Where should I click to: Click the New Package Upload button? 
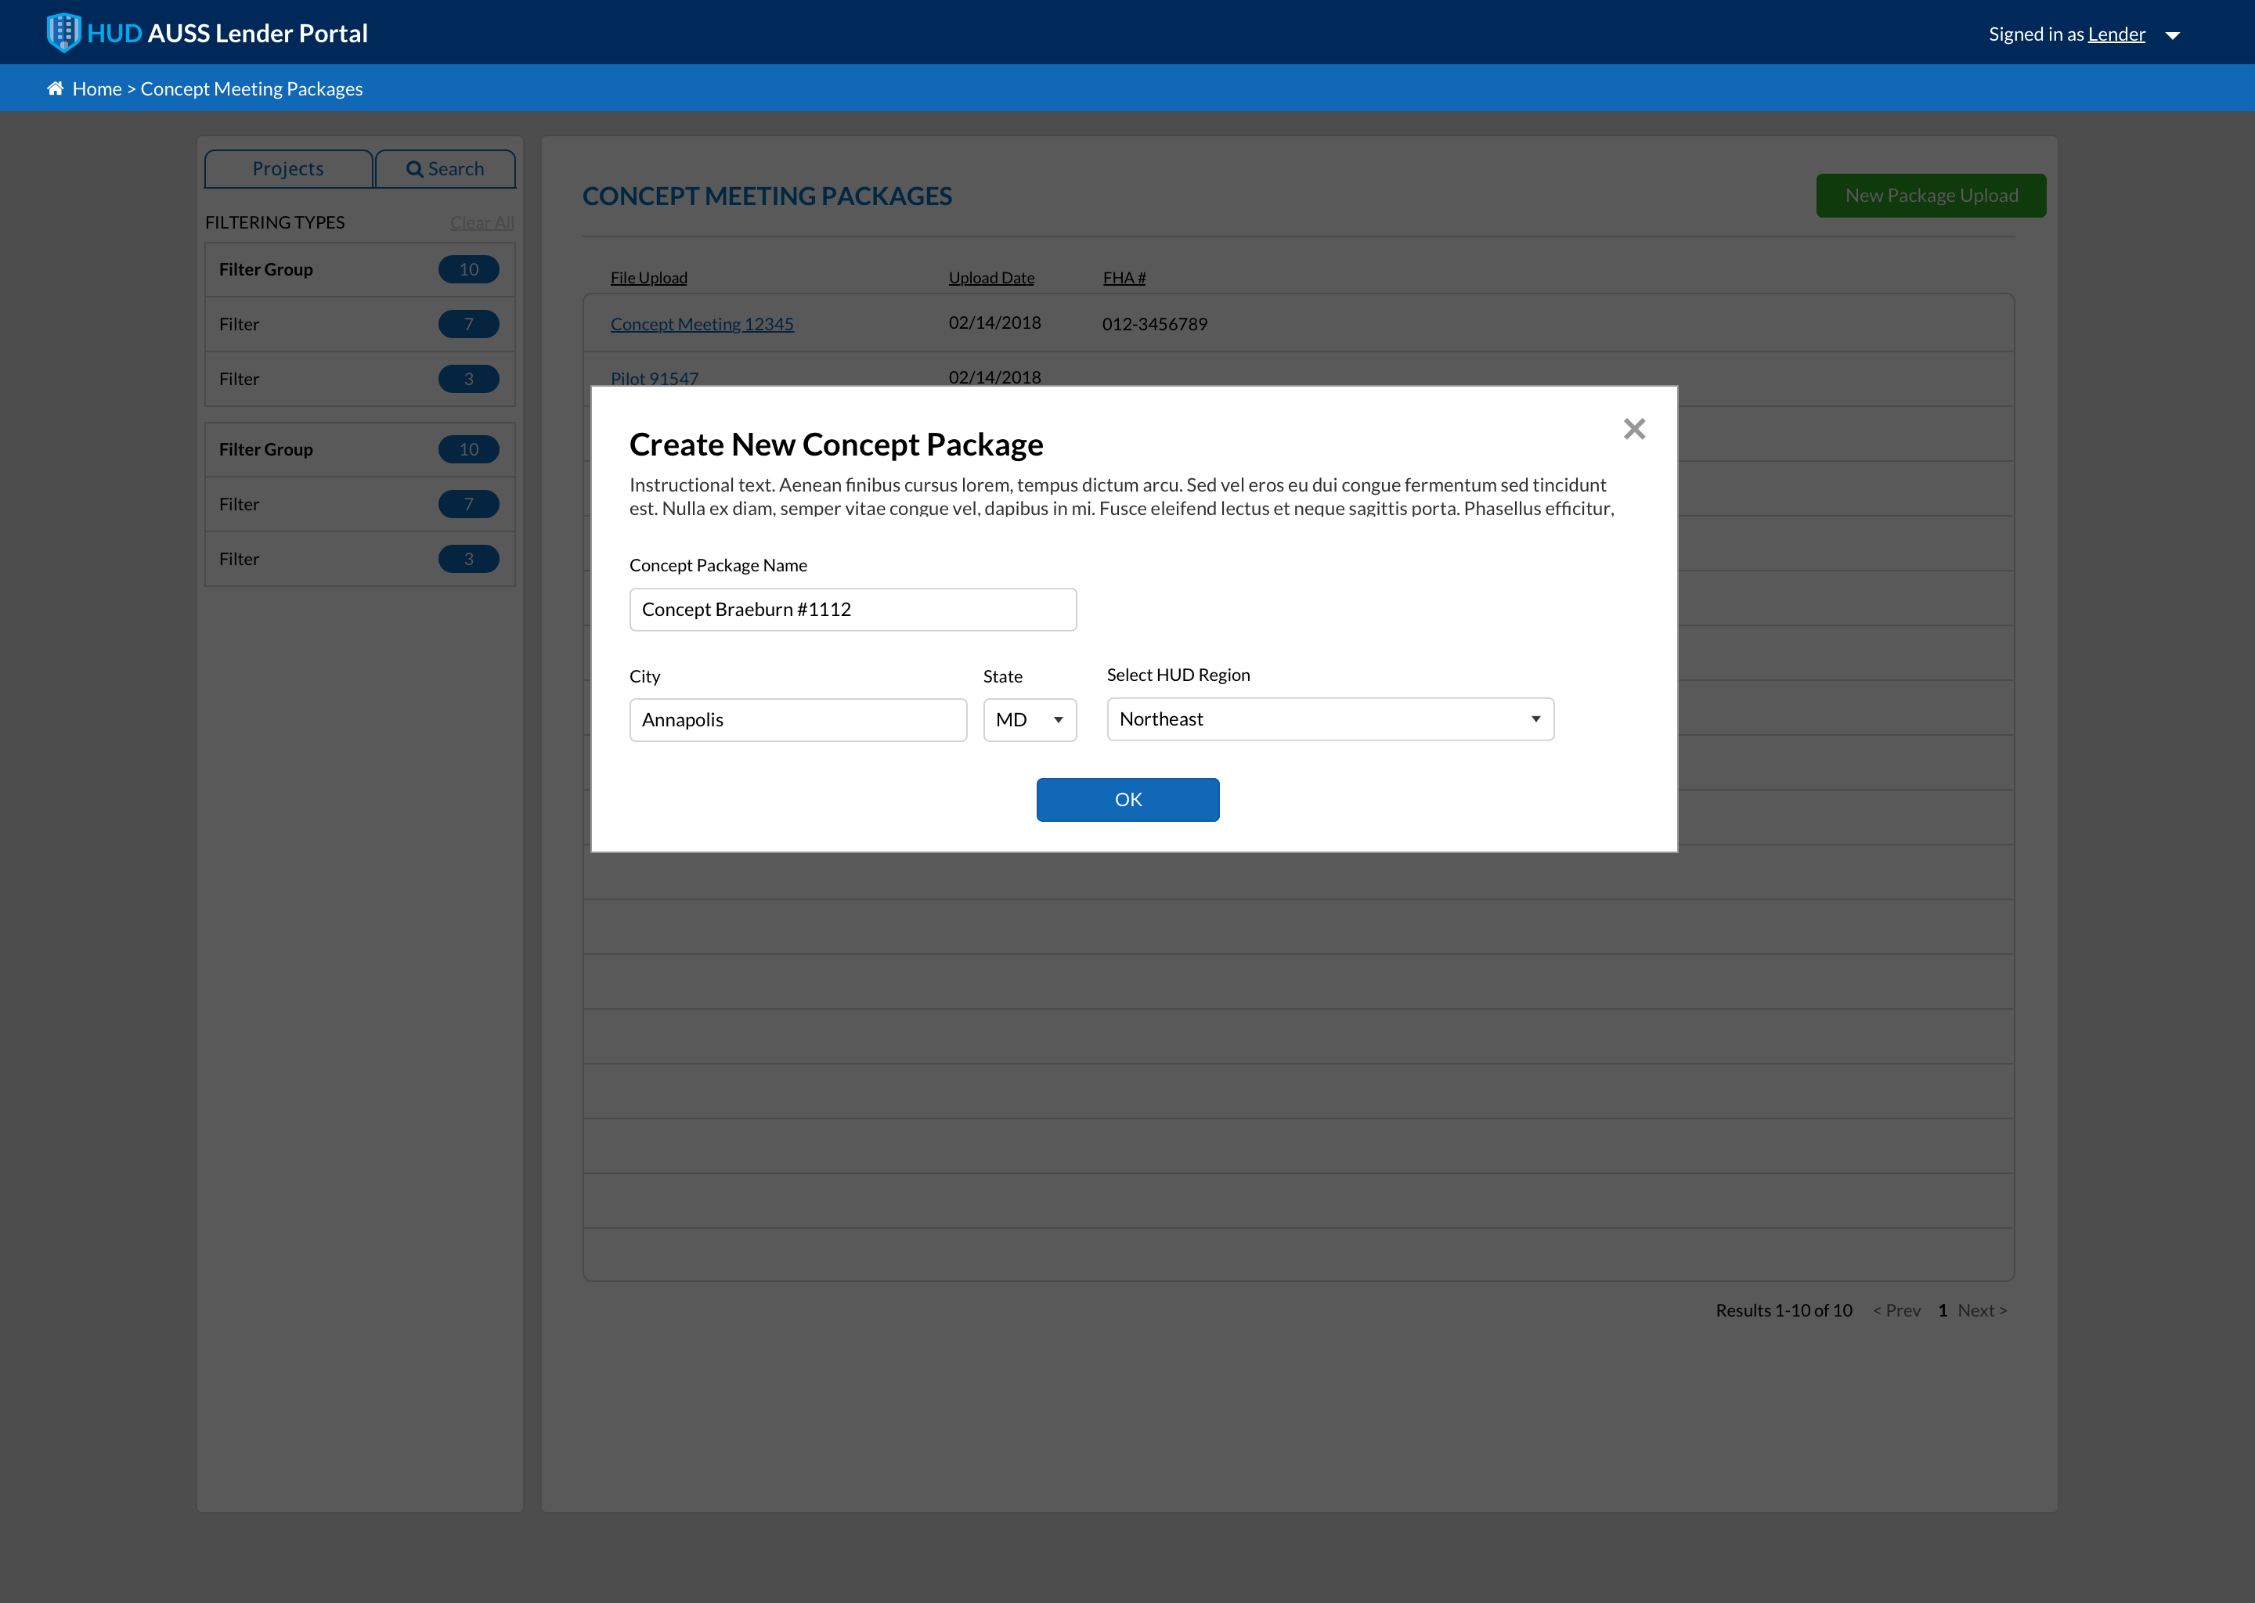point(1930,195)
